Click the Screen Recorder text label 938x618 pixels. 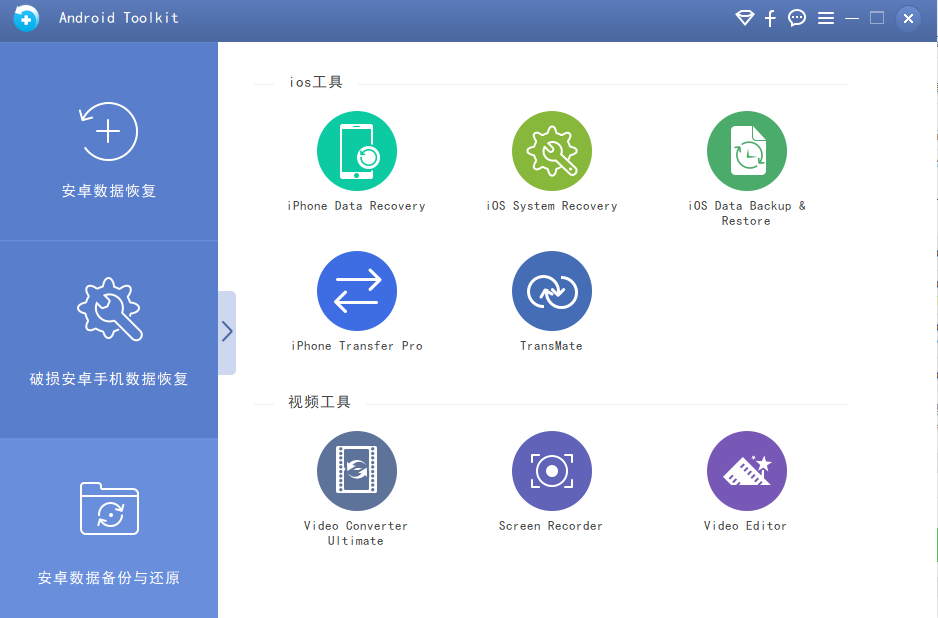click(551, 526)
